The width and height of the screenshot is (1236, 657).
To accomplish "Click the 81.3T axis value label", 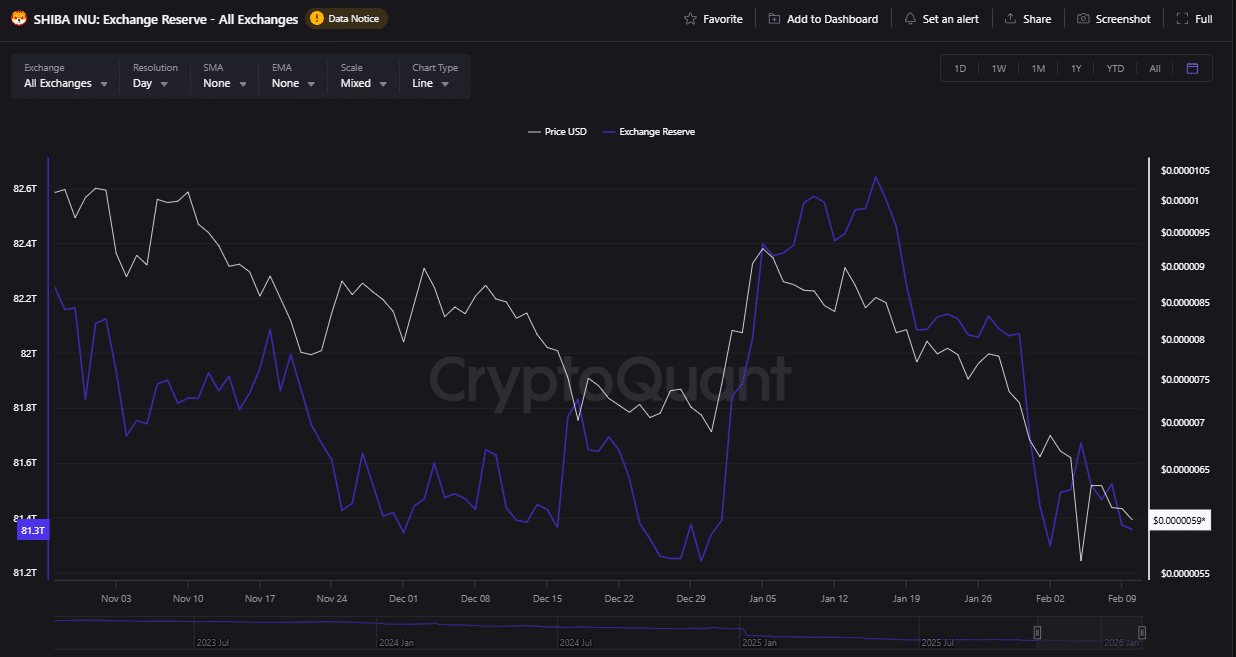I will pyautogui.click(x=31, y=530).
